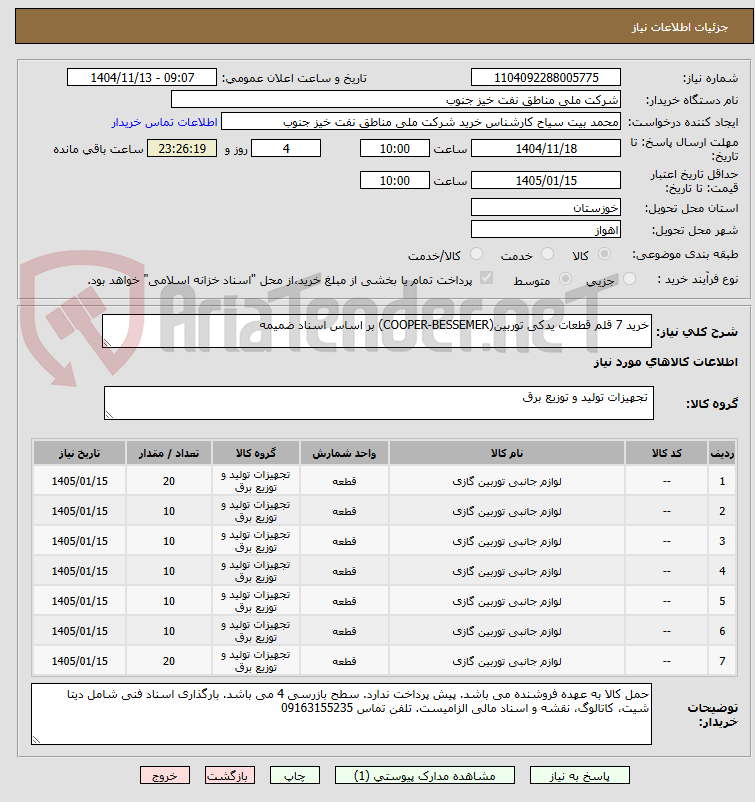This screenshot has height=802, width=755.
Task: Click the بازگشت back button
Action: 230,775
